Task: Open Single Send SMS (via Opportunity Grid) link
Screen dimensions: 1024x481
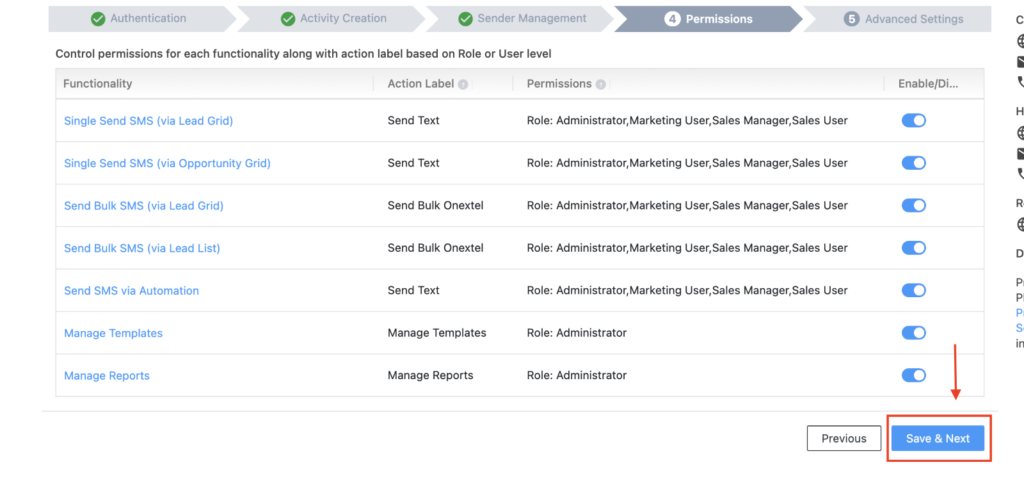Action: [167, 163]
